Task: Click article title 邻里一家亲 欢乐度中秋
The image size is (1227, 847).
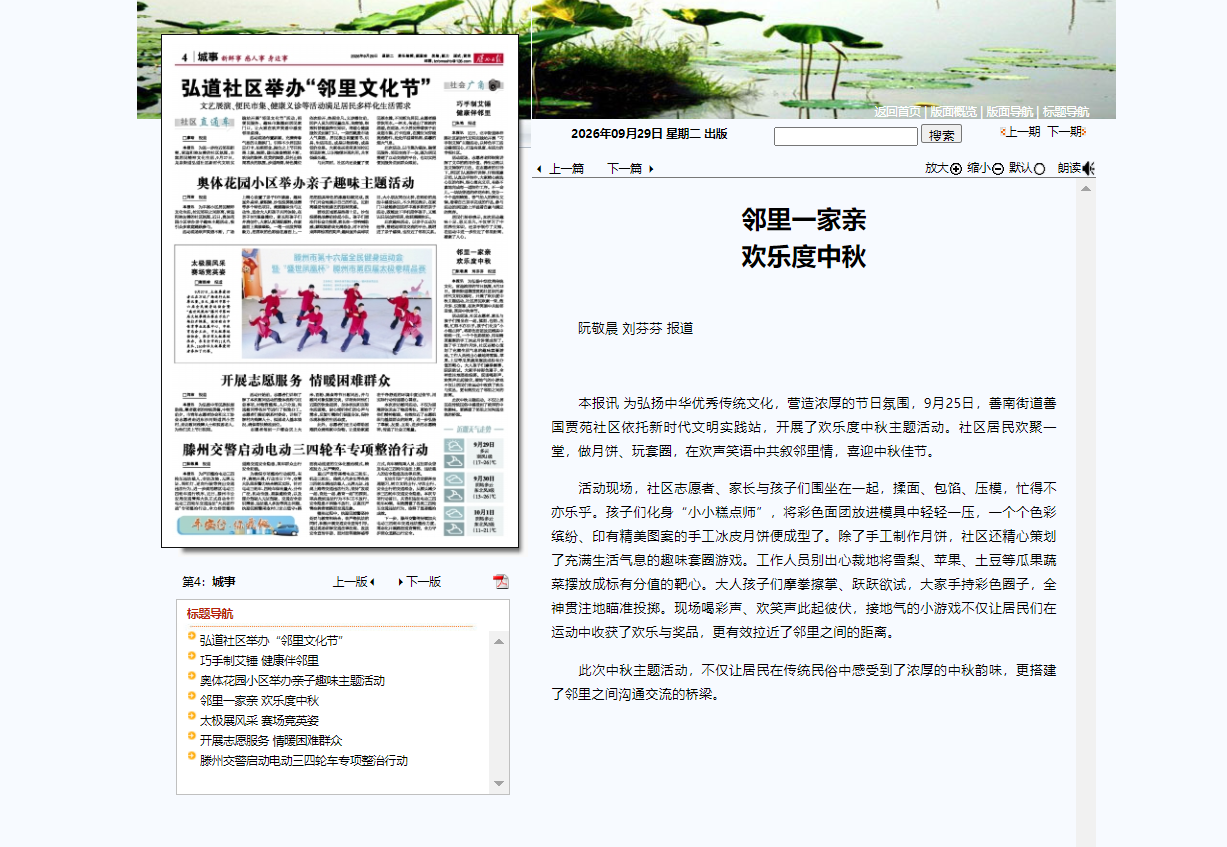Action: pos(803,238)
